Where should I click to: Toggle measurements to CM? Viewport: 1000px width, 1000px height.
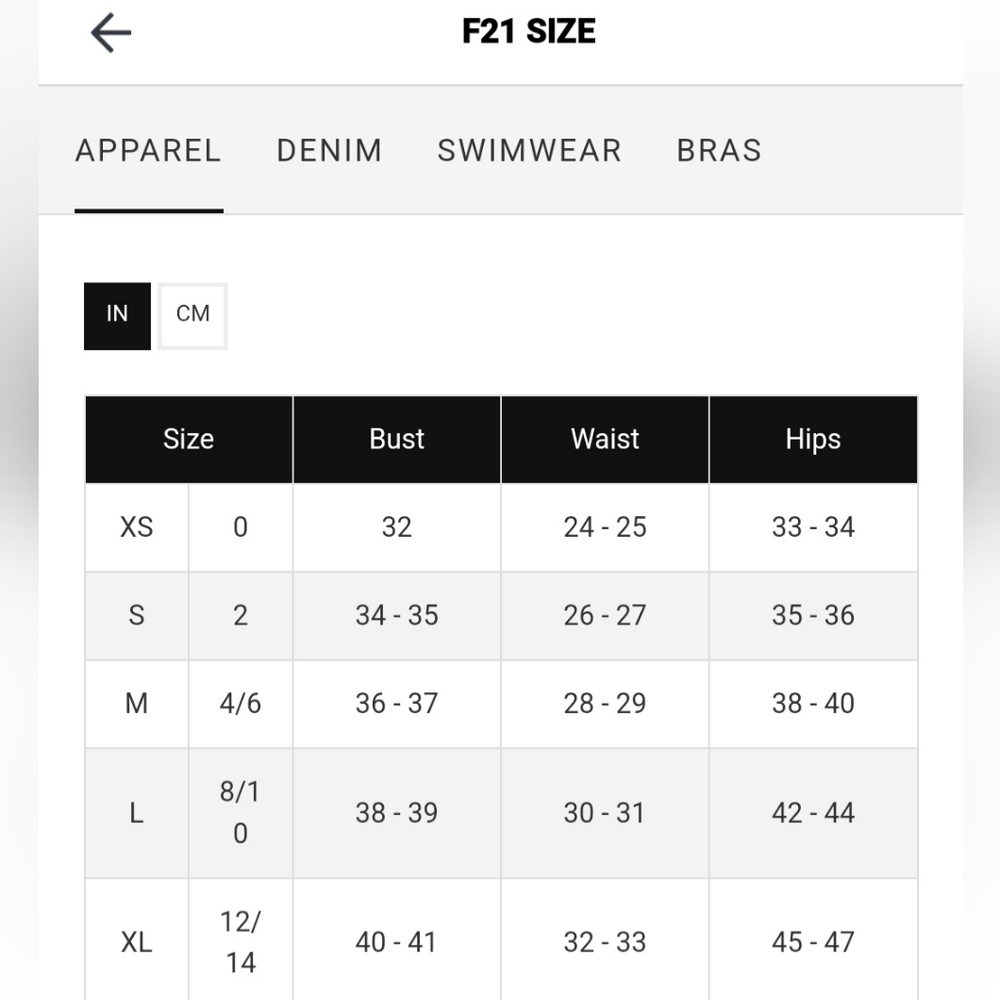(x=193, y=316)
